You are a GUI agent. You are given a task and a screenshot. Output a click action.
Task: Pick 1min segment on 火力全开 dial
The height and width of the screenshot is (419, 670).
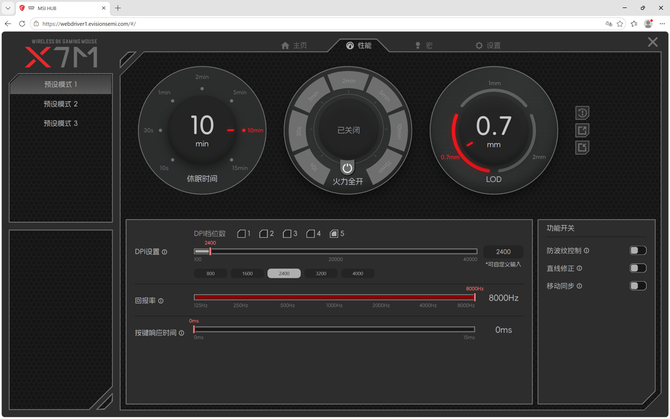pos(313,96)
